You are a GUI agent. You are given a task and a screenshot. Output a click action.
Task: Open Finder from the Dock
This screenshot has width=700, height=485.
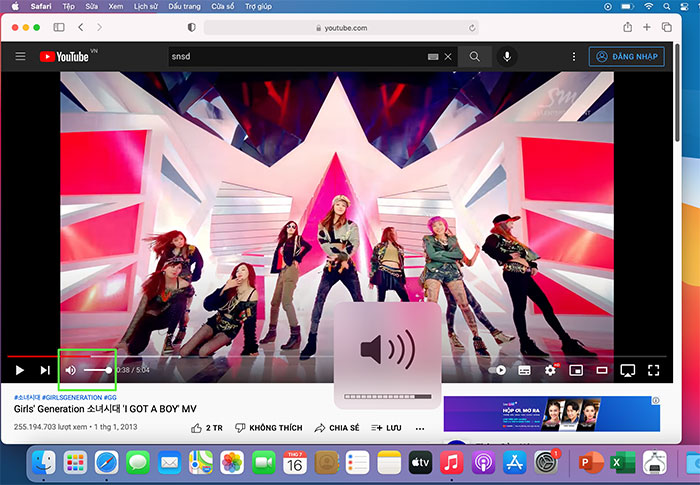click(x=43, y=462)
